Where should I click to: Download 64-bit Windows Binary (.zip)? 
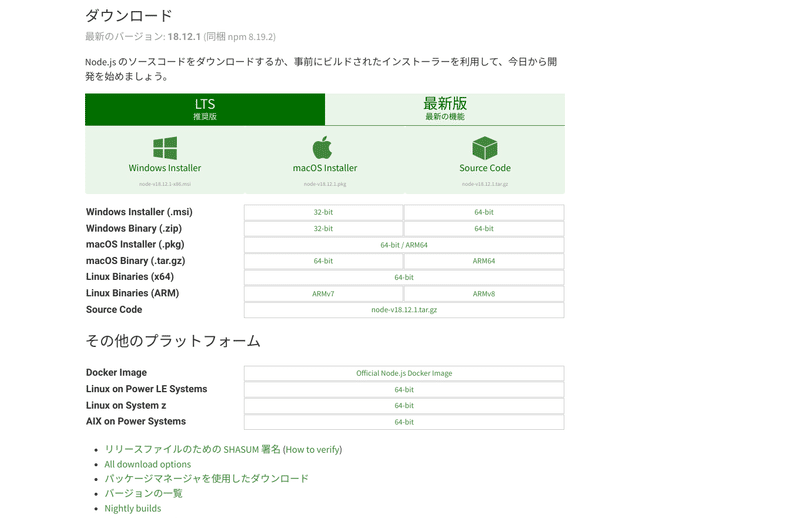[x=484, y=229]
